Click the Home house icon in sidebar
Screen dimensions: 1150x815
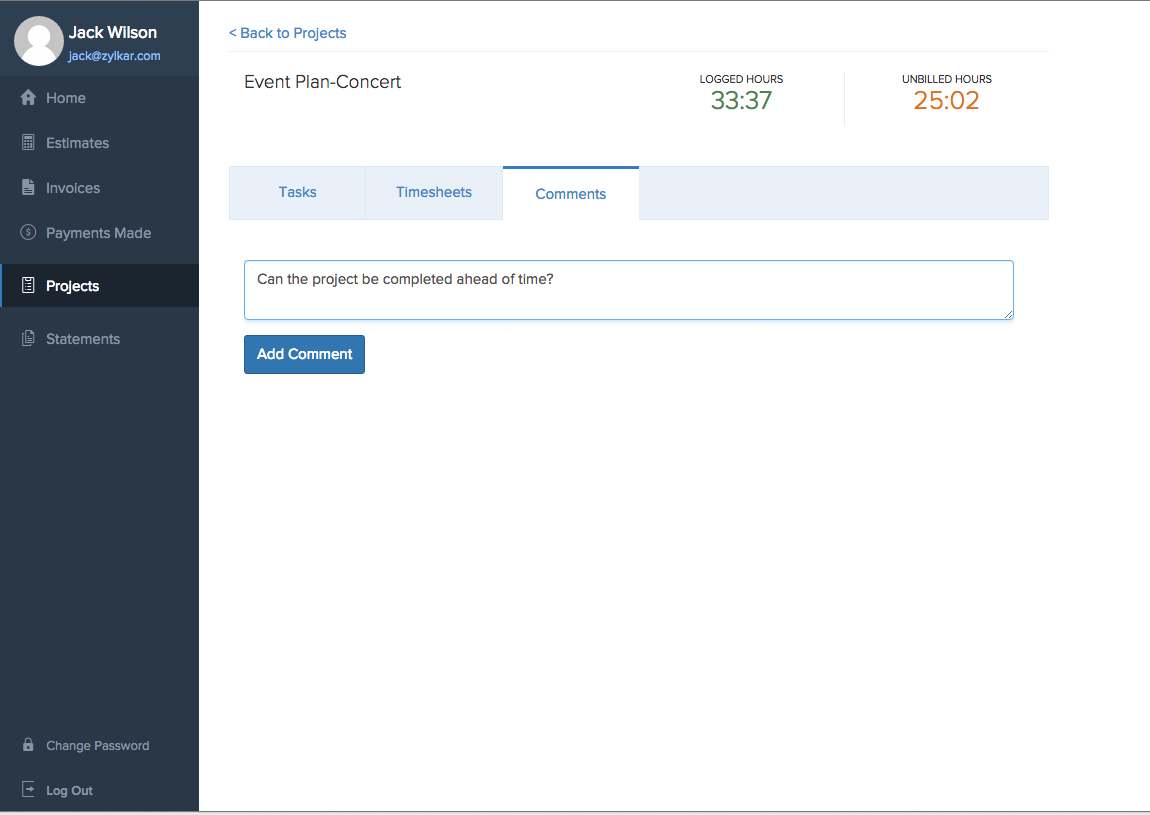(28, 98)
